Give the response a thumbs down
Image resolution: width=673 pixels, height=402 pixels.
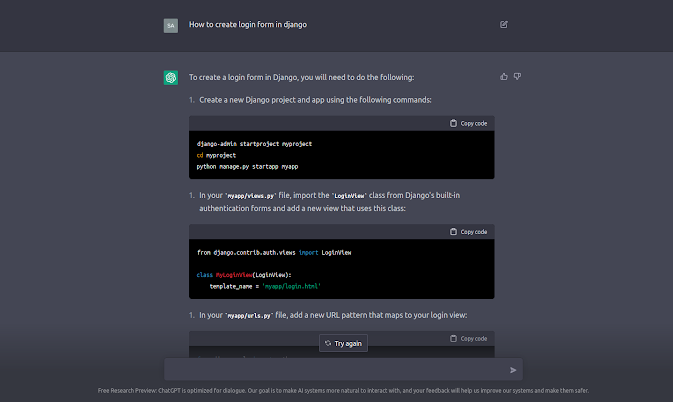pos(517,76)
